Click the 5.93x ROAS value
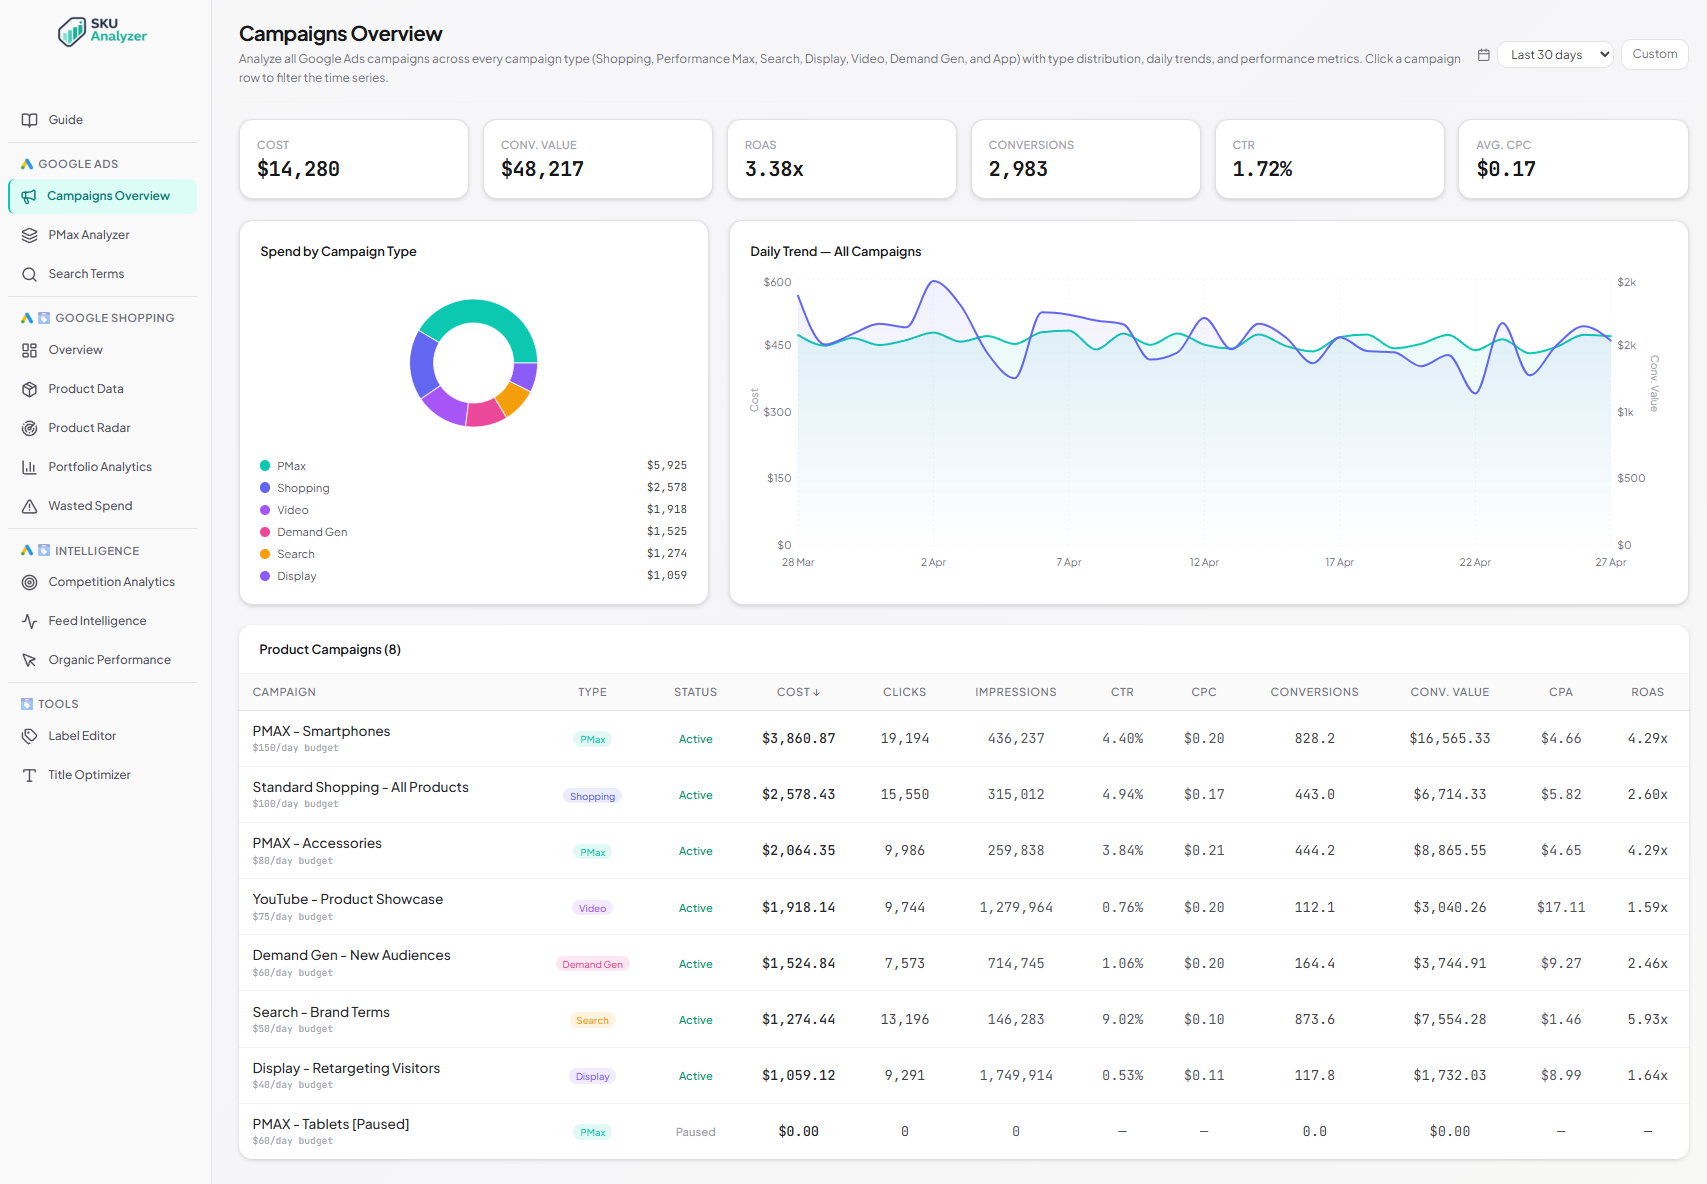The height and width of the screenshot is (1184, 1707). (x=1647, y=1019)
